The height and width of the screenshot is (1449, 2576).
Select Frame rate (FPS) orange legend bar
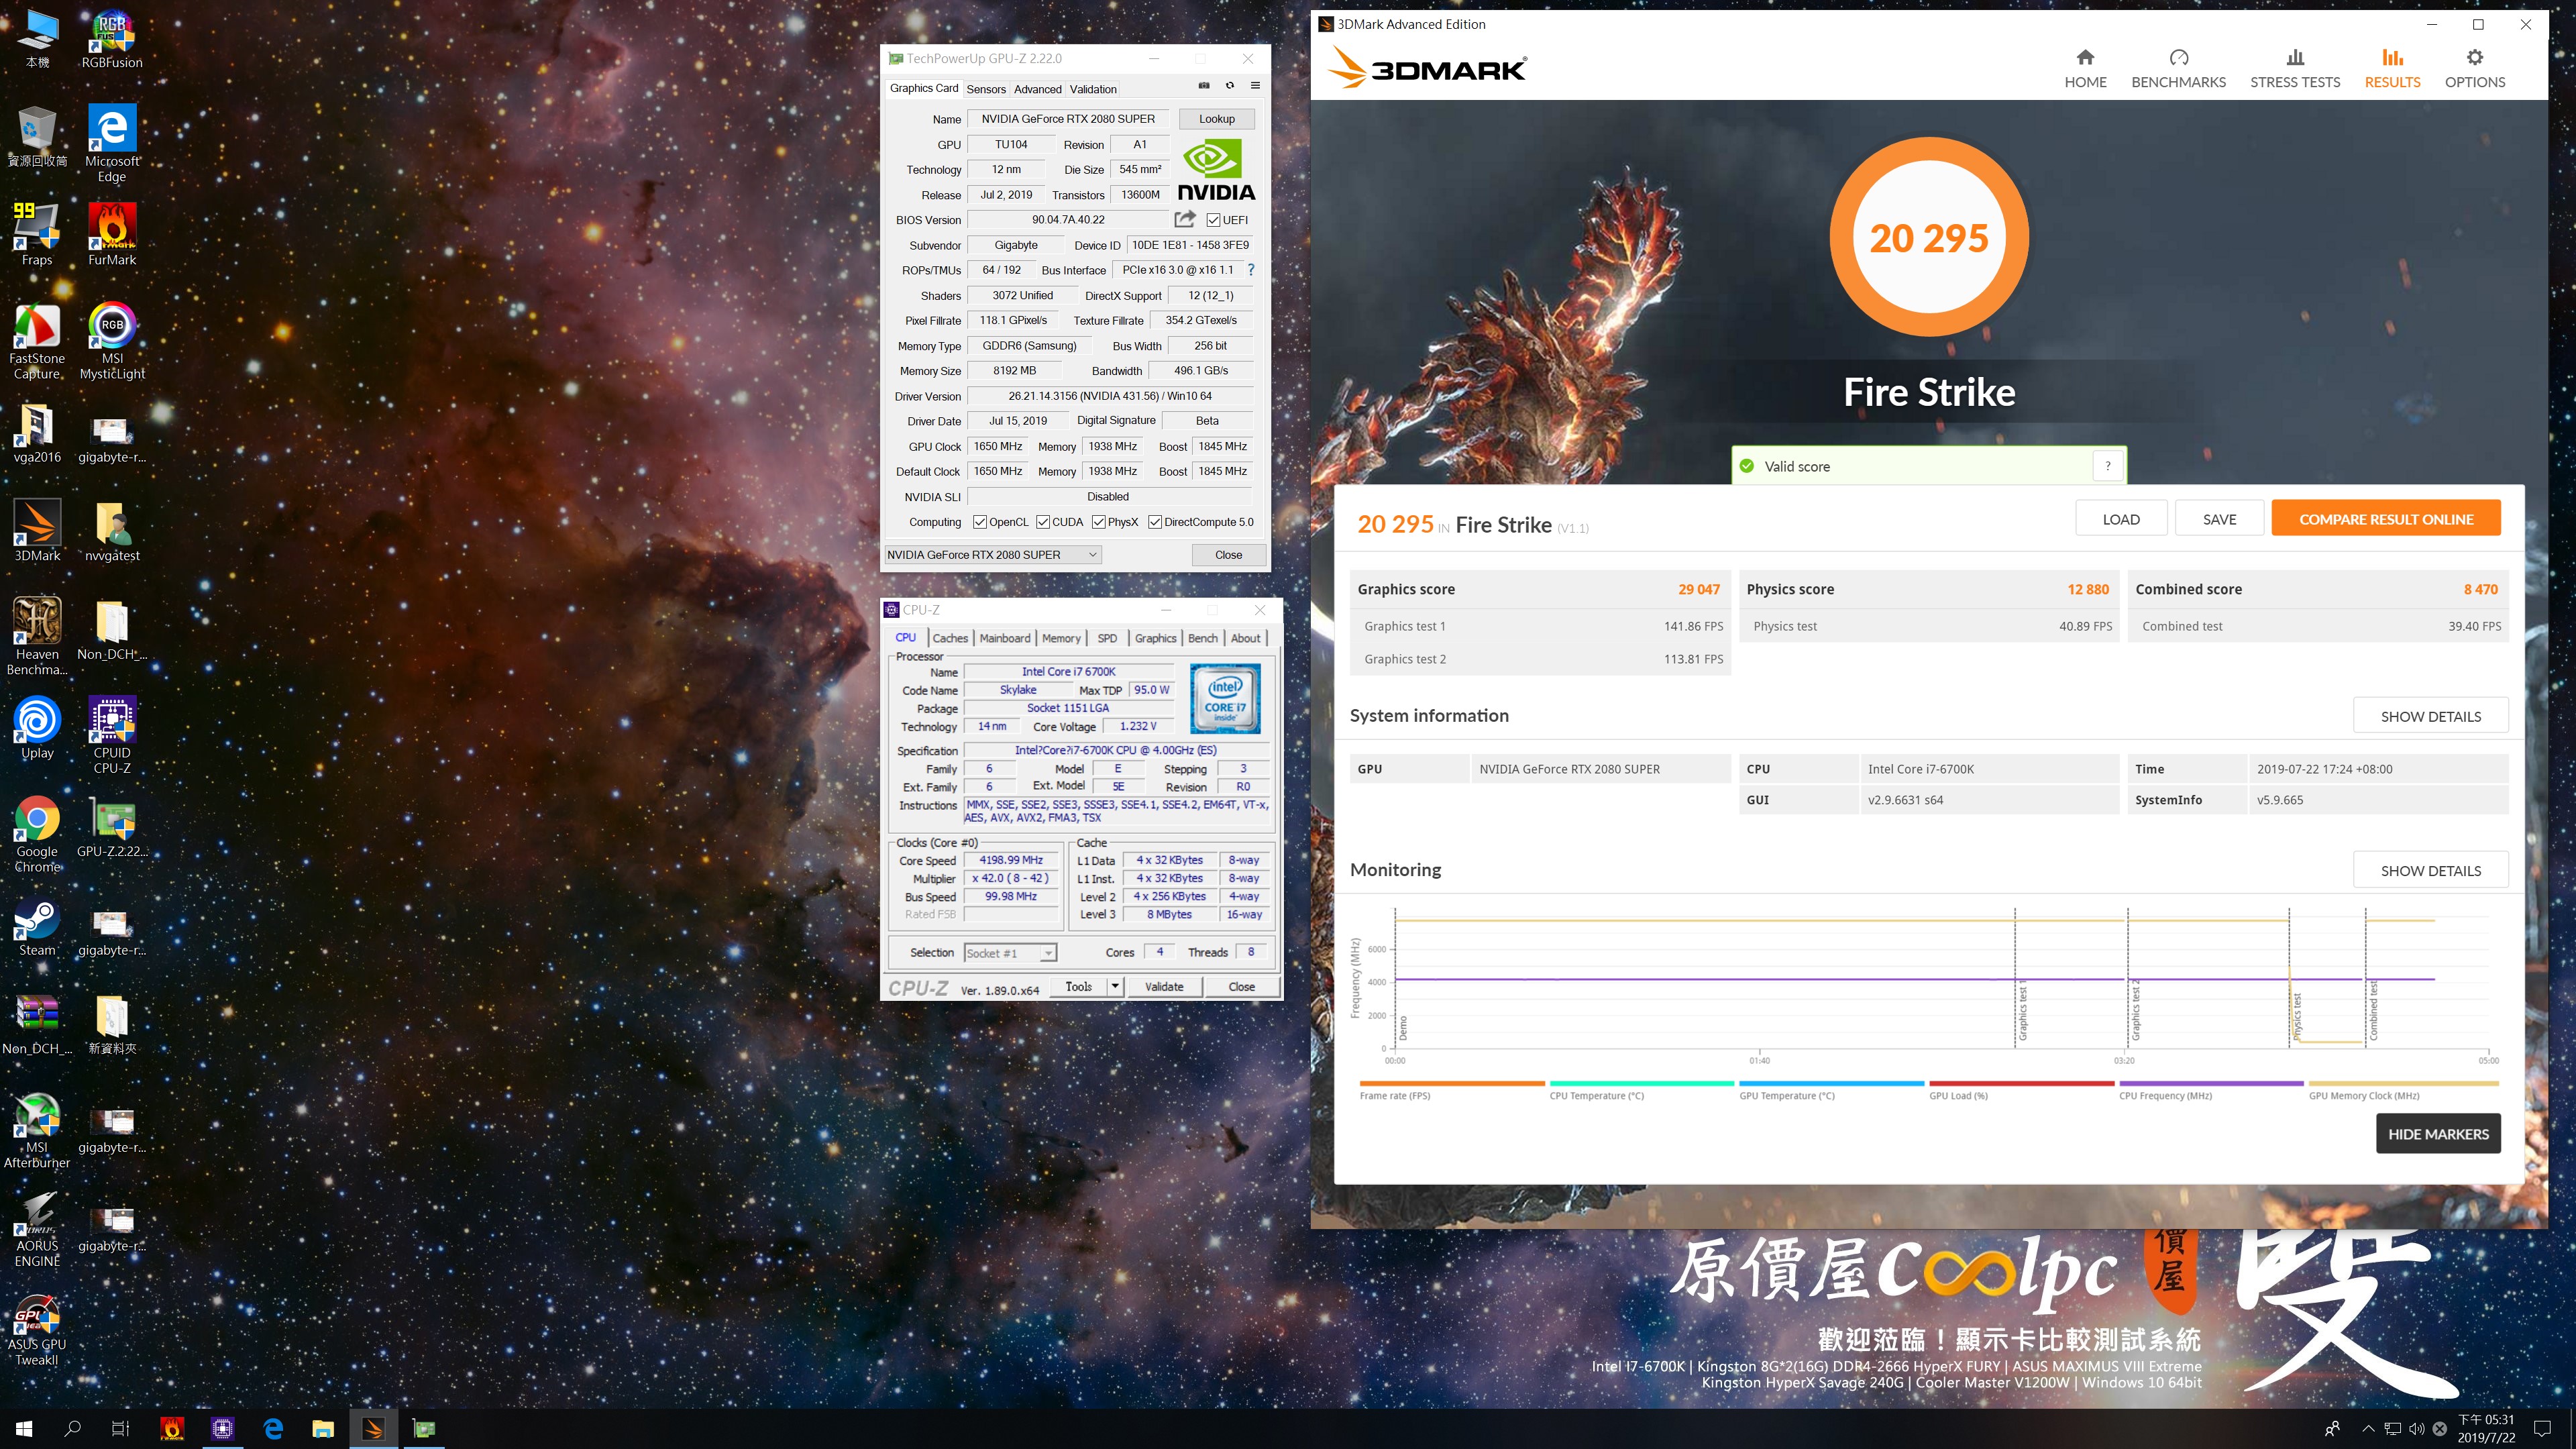pos(1452,1083)
